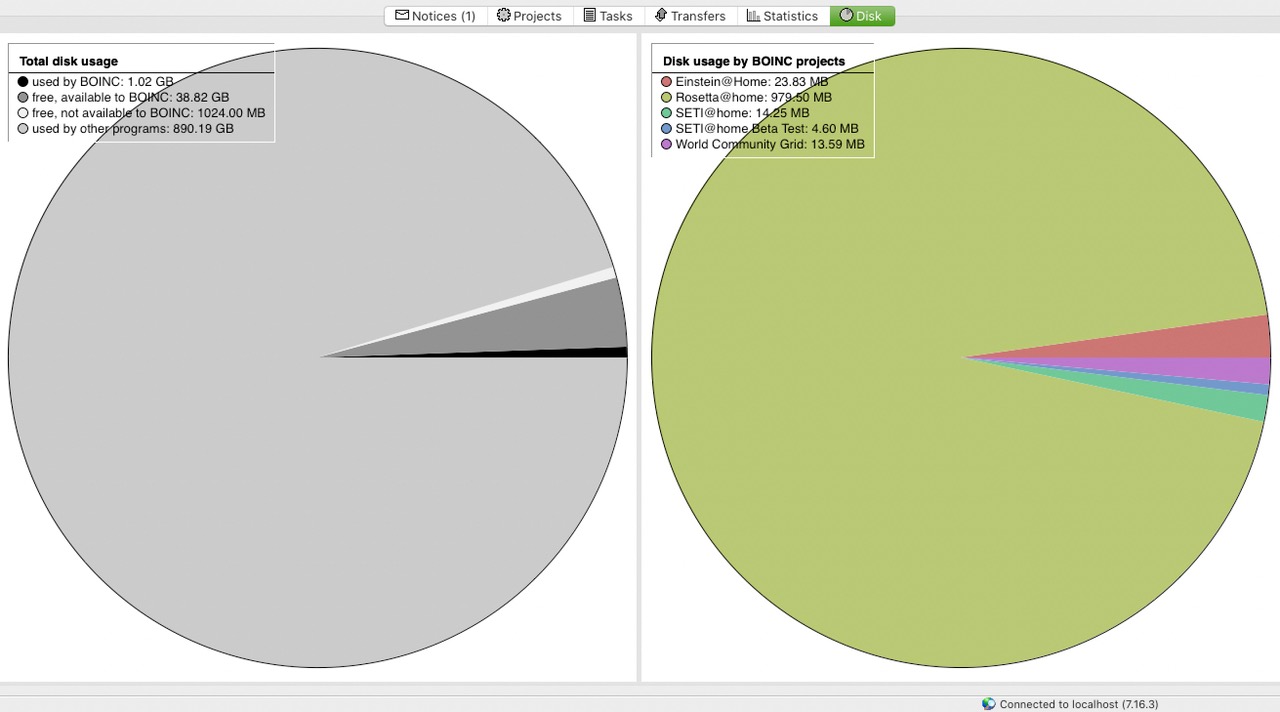
Task: Click 'Connected to localhost (7.16.3)' status text
Action: pyautogui.click(x=1078, y=704)
